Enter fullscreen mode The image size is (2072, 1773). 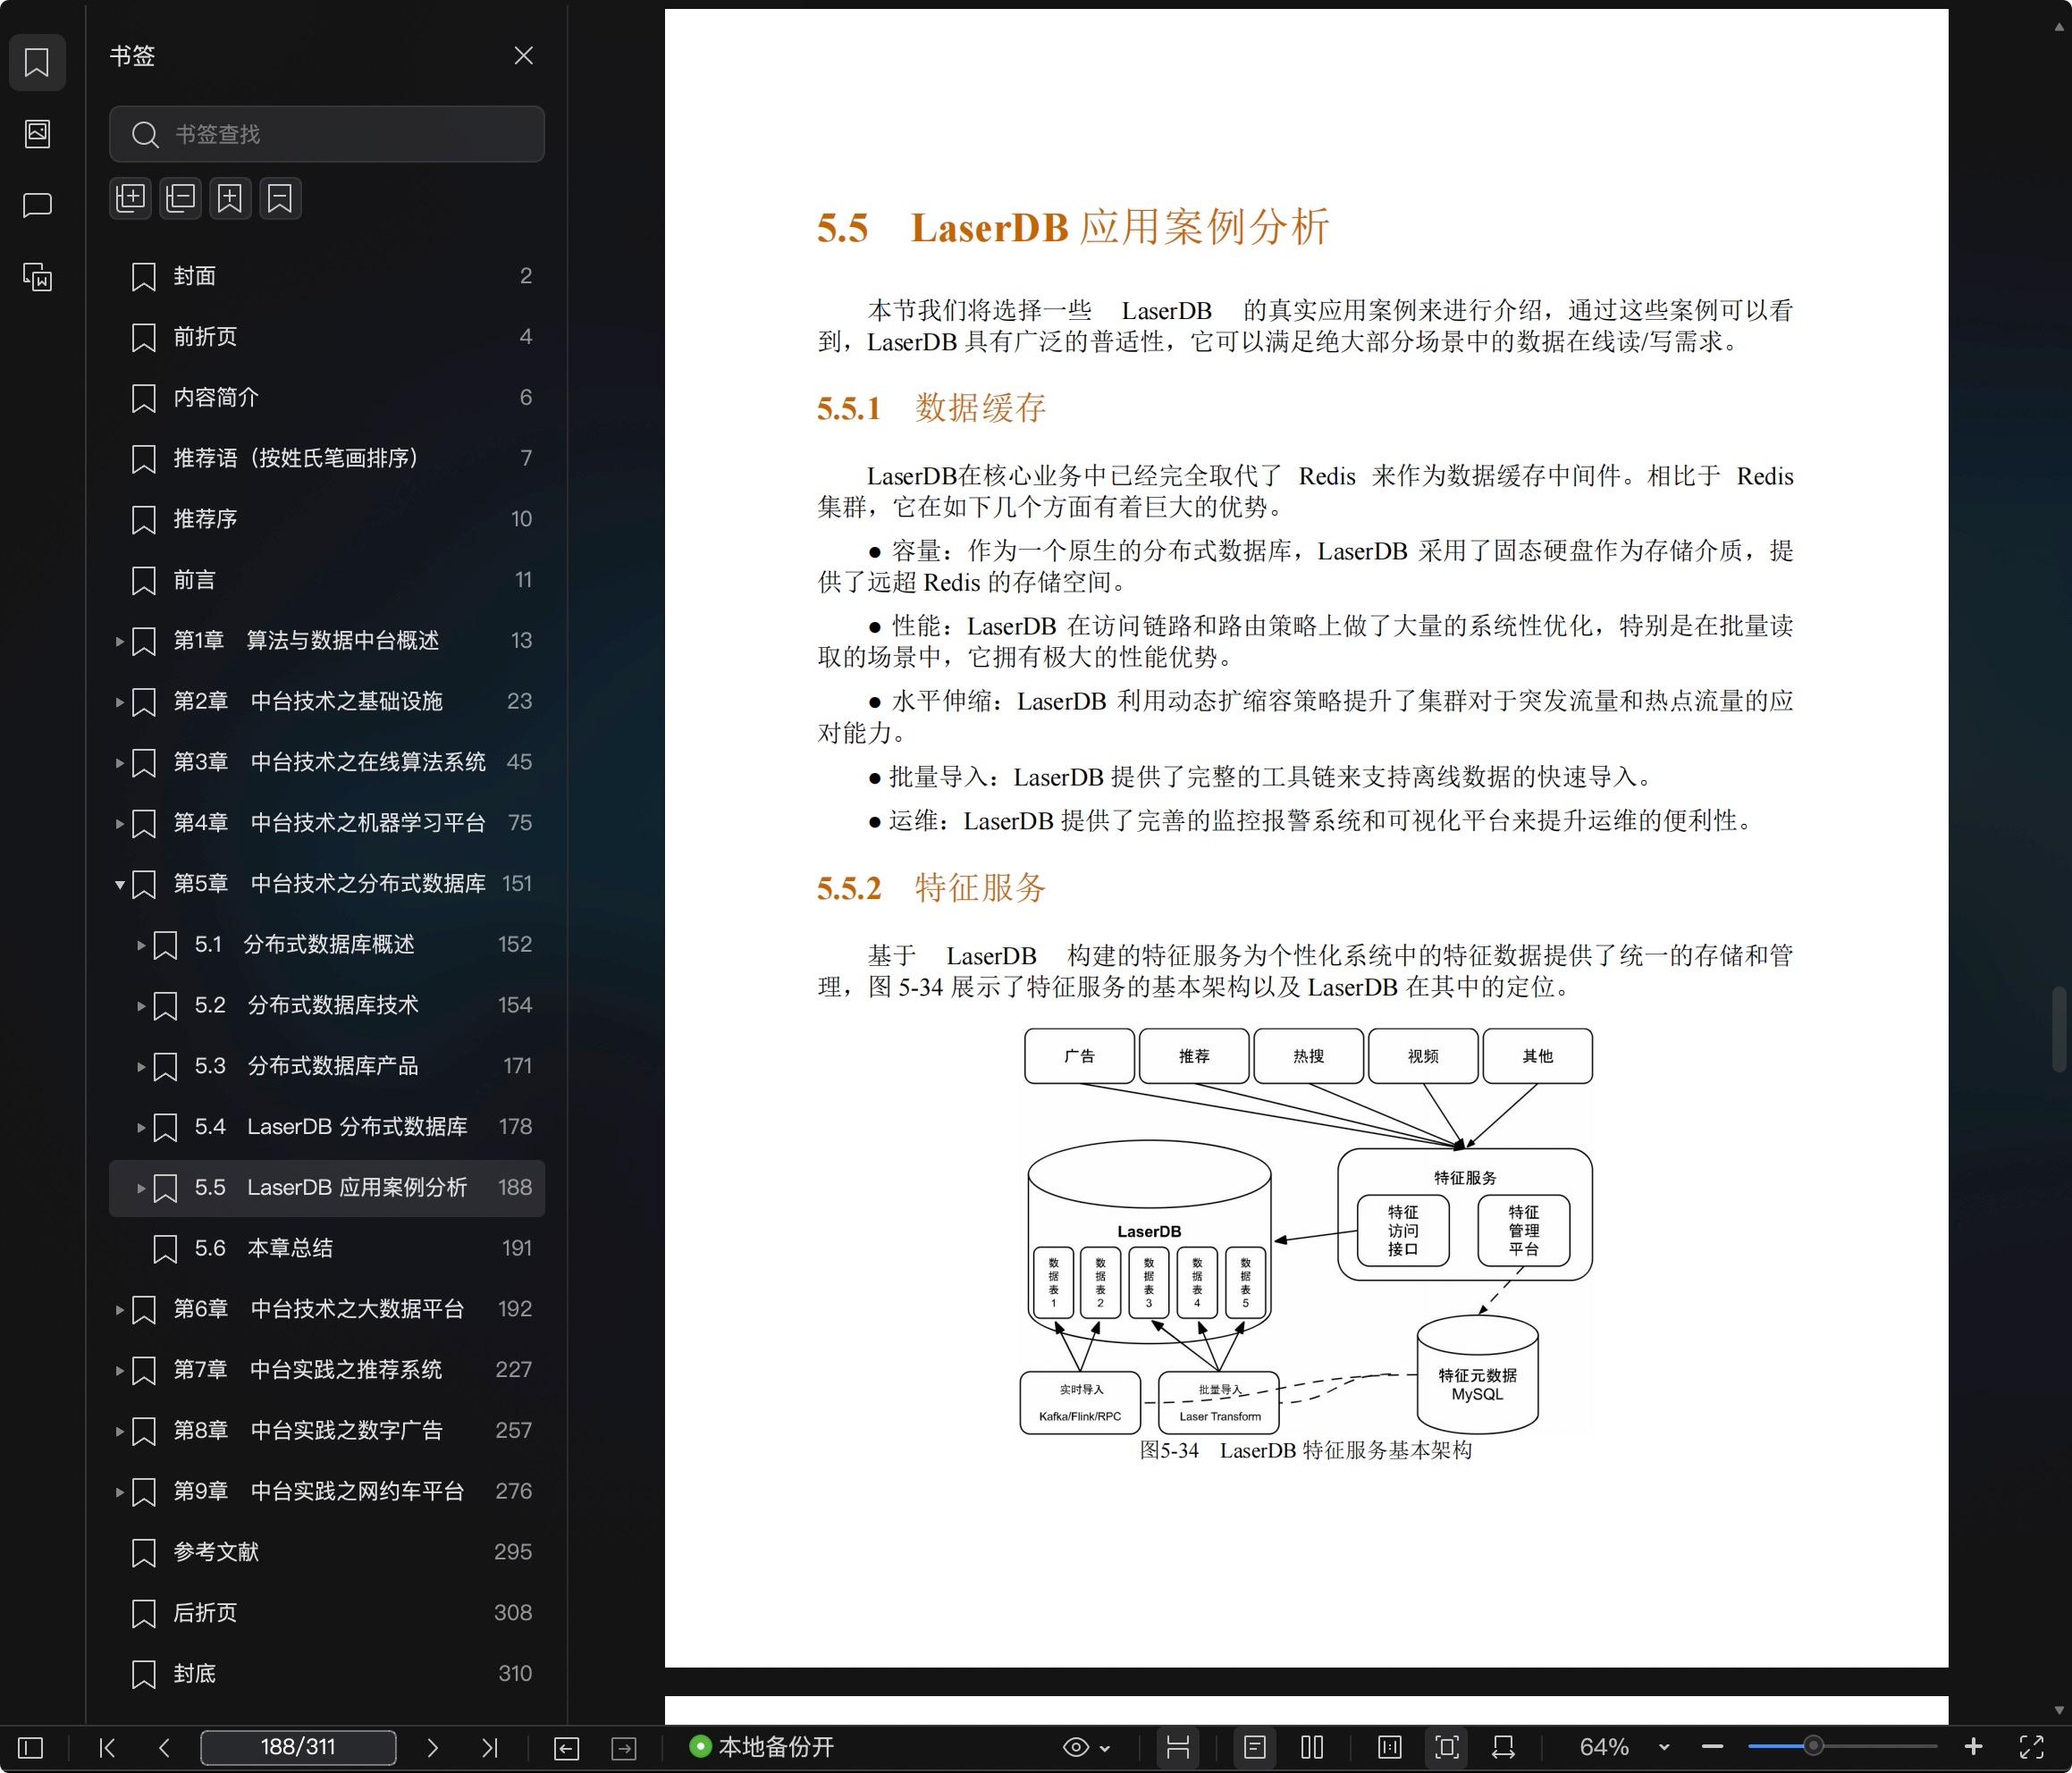[2031, 1747]
